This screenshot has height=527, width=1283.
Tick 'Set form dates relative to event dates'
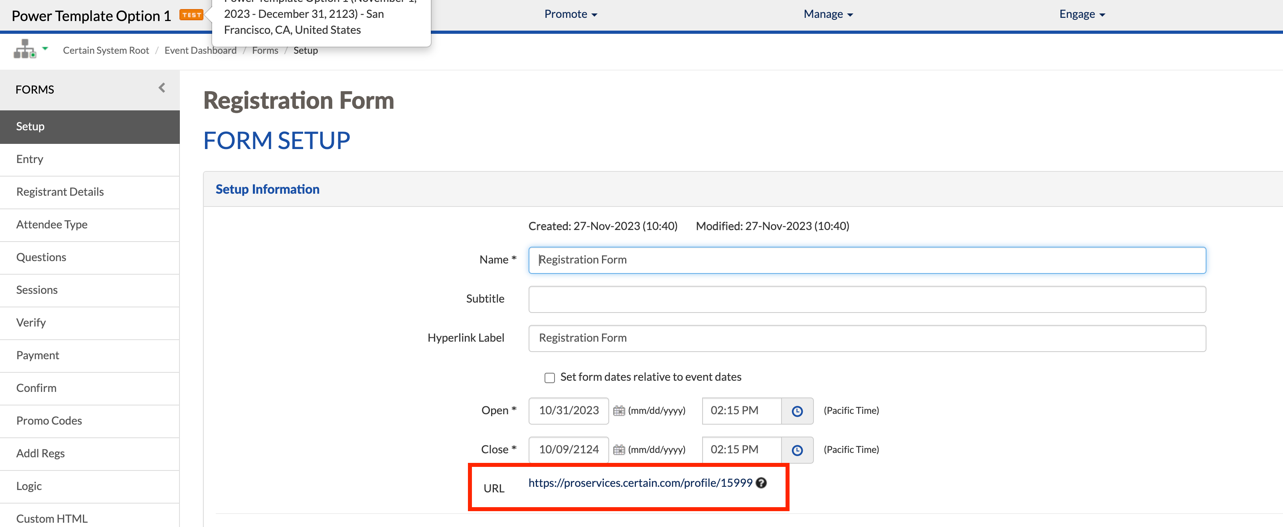(549, 378)
